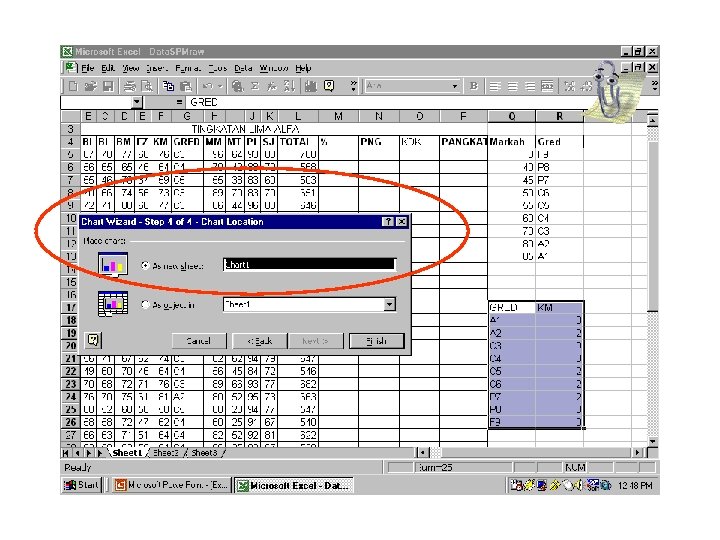
Task: Switch to the Sheet2 tab
Action: pos(165,453)
